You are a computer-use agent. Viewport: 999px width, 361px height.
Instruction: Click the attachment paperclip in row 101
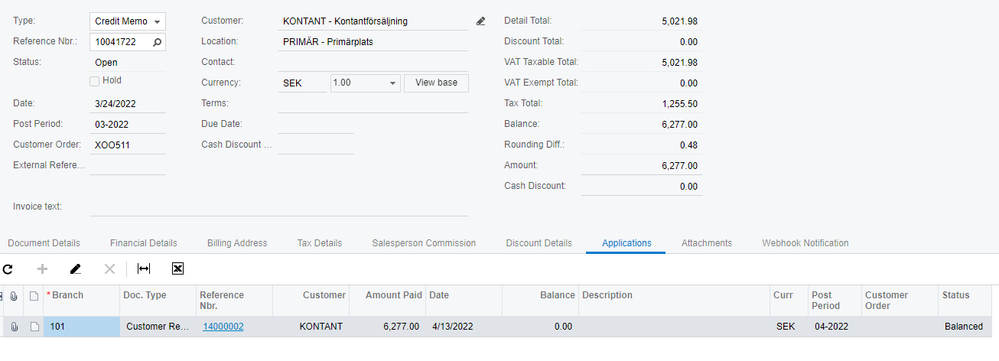pyautogui.click(x=15, y=327)
